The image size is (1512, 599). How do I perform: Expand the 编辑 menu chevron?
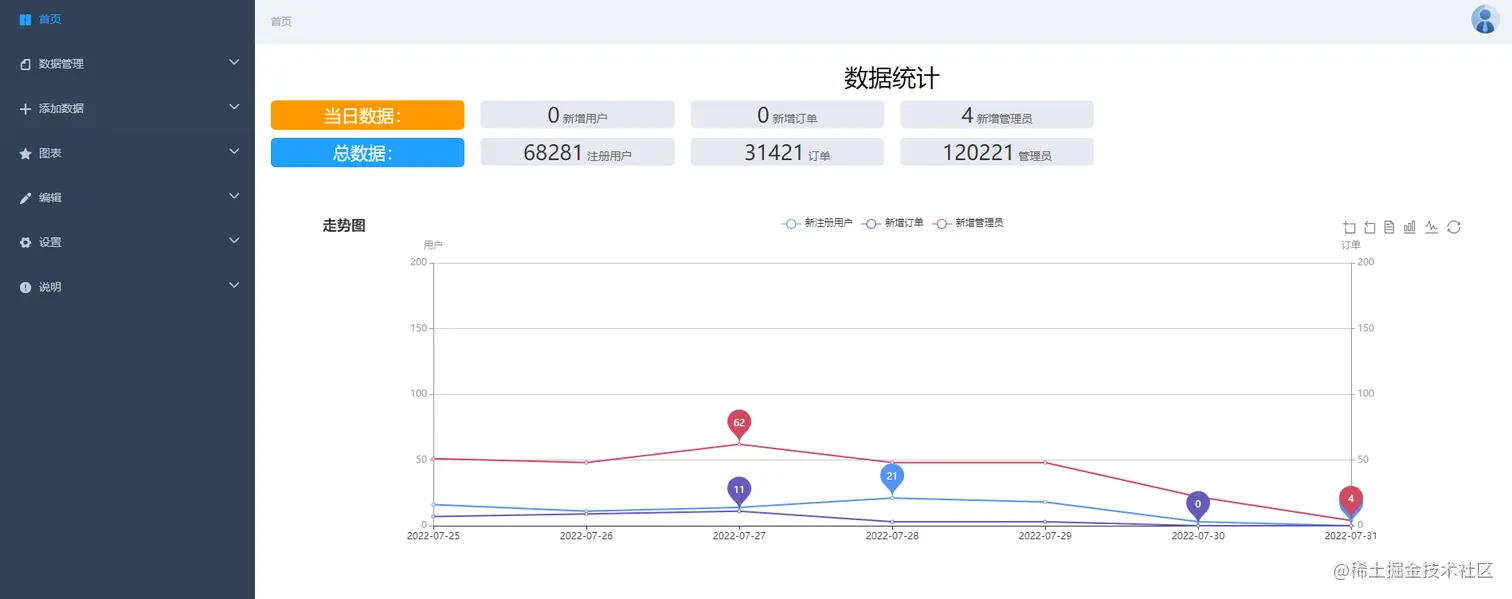(x=234, y=196)
